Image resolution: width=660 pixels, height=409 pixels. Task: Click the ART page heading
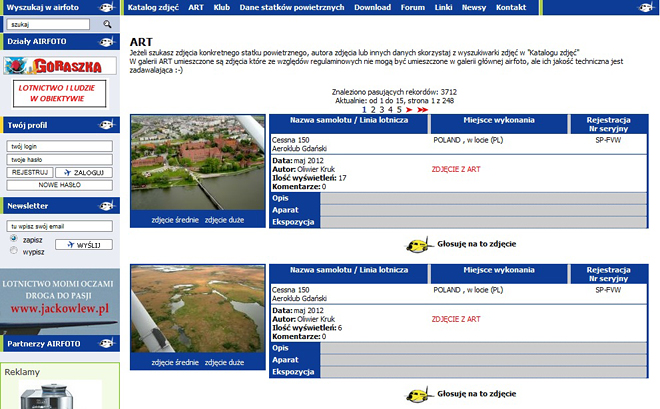click(141, 42)
